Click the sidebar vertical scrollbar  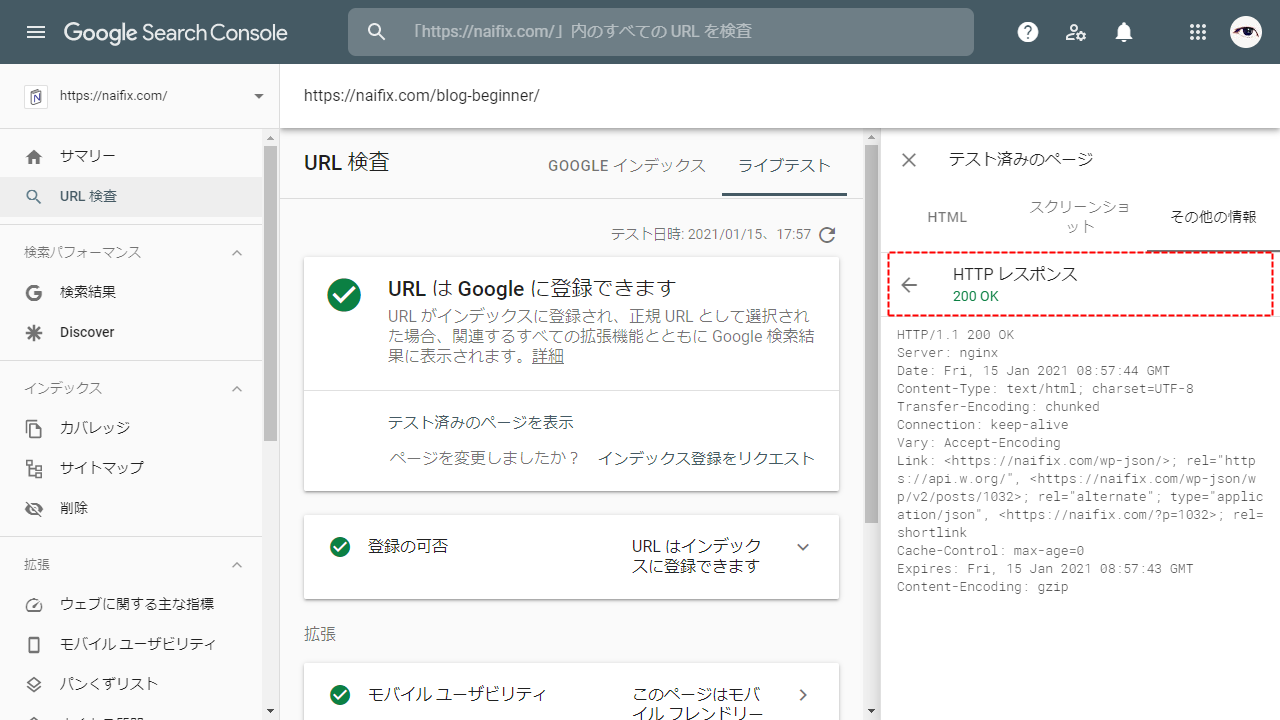click(270, 293)
